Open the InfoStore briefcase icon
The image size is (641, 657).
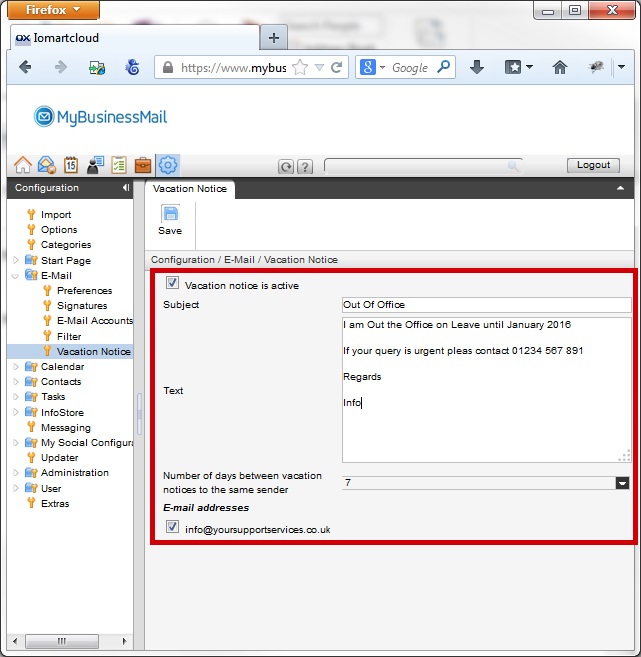(143, 166)
